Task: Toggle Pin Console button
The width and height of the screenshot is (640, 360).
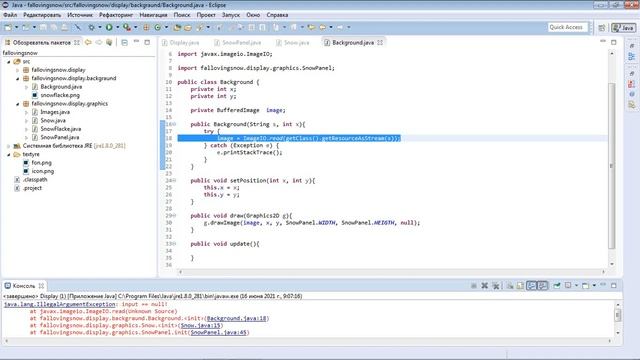Action: coord(557,285)
